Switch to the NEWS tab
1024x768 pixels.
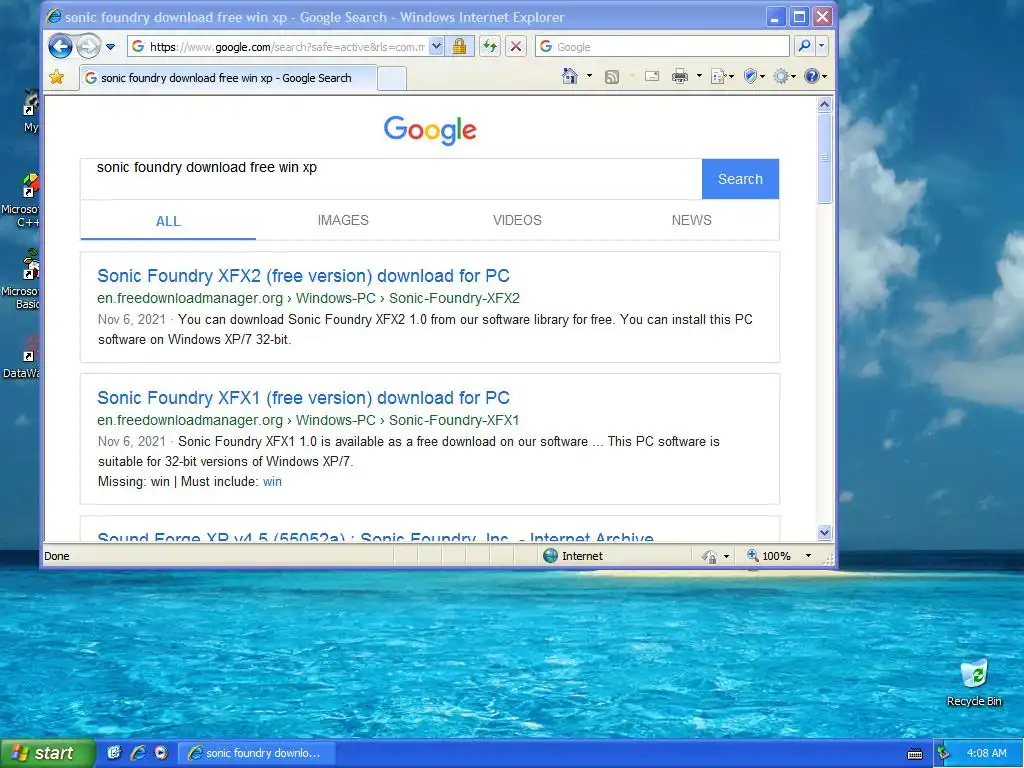pyautogui.click(x=692, y=220)
